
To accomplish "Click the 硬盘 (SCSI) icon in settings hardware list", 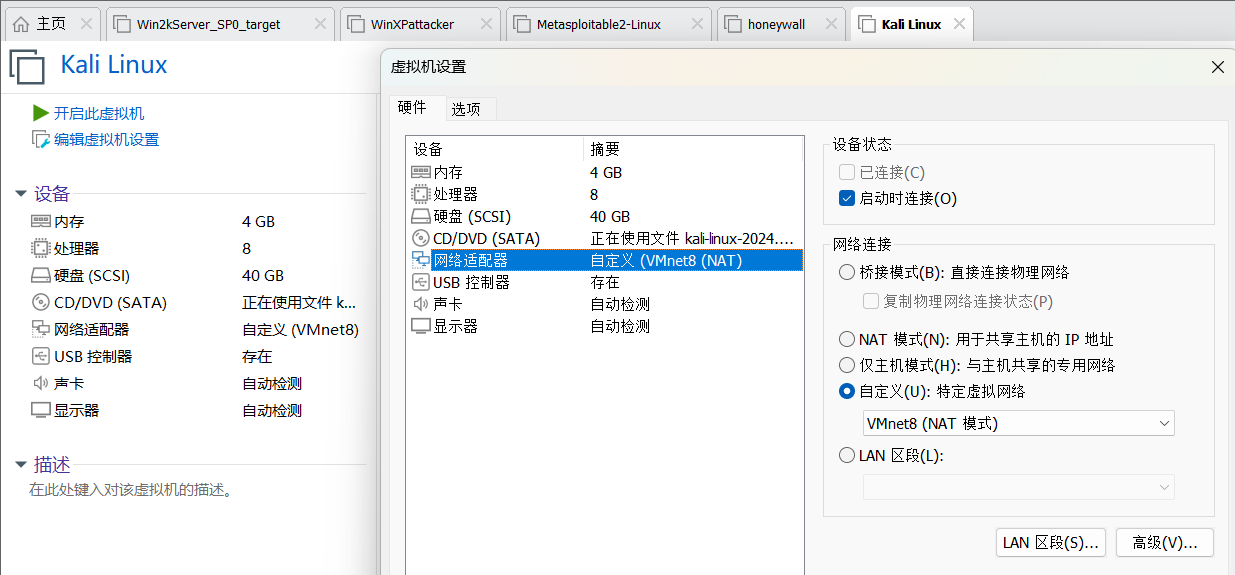I will click(420, 216).
